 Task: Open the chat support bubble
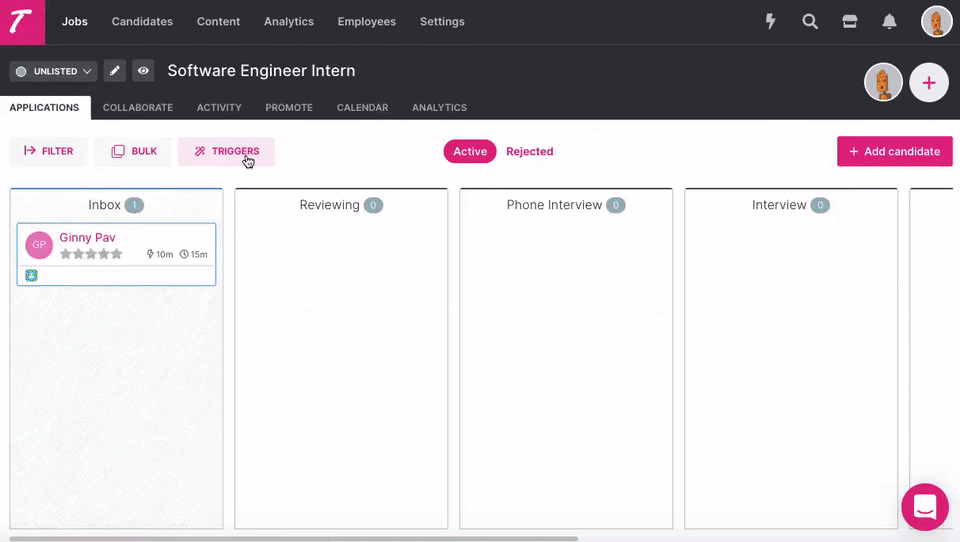click(x=924, y=507)
